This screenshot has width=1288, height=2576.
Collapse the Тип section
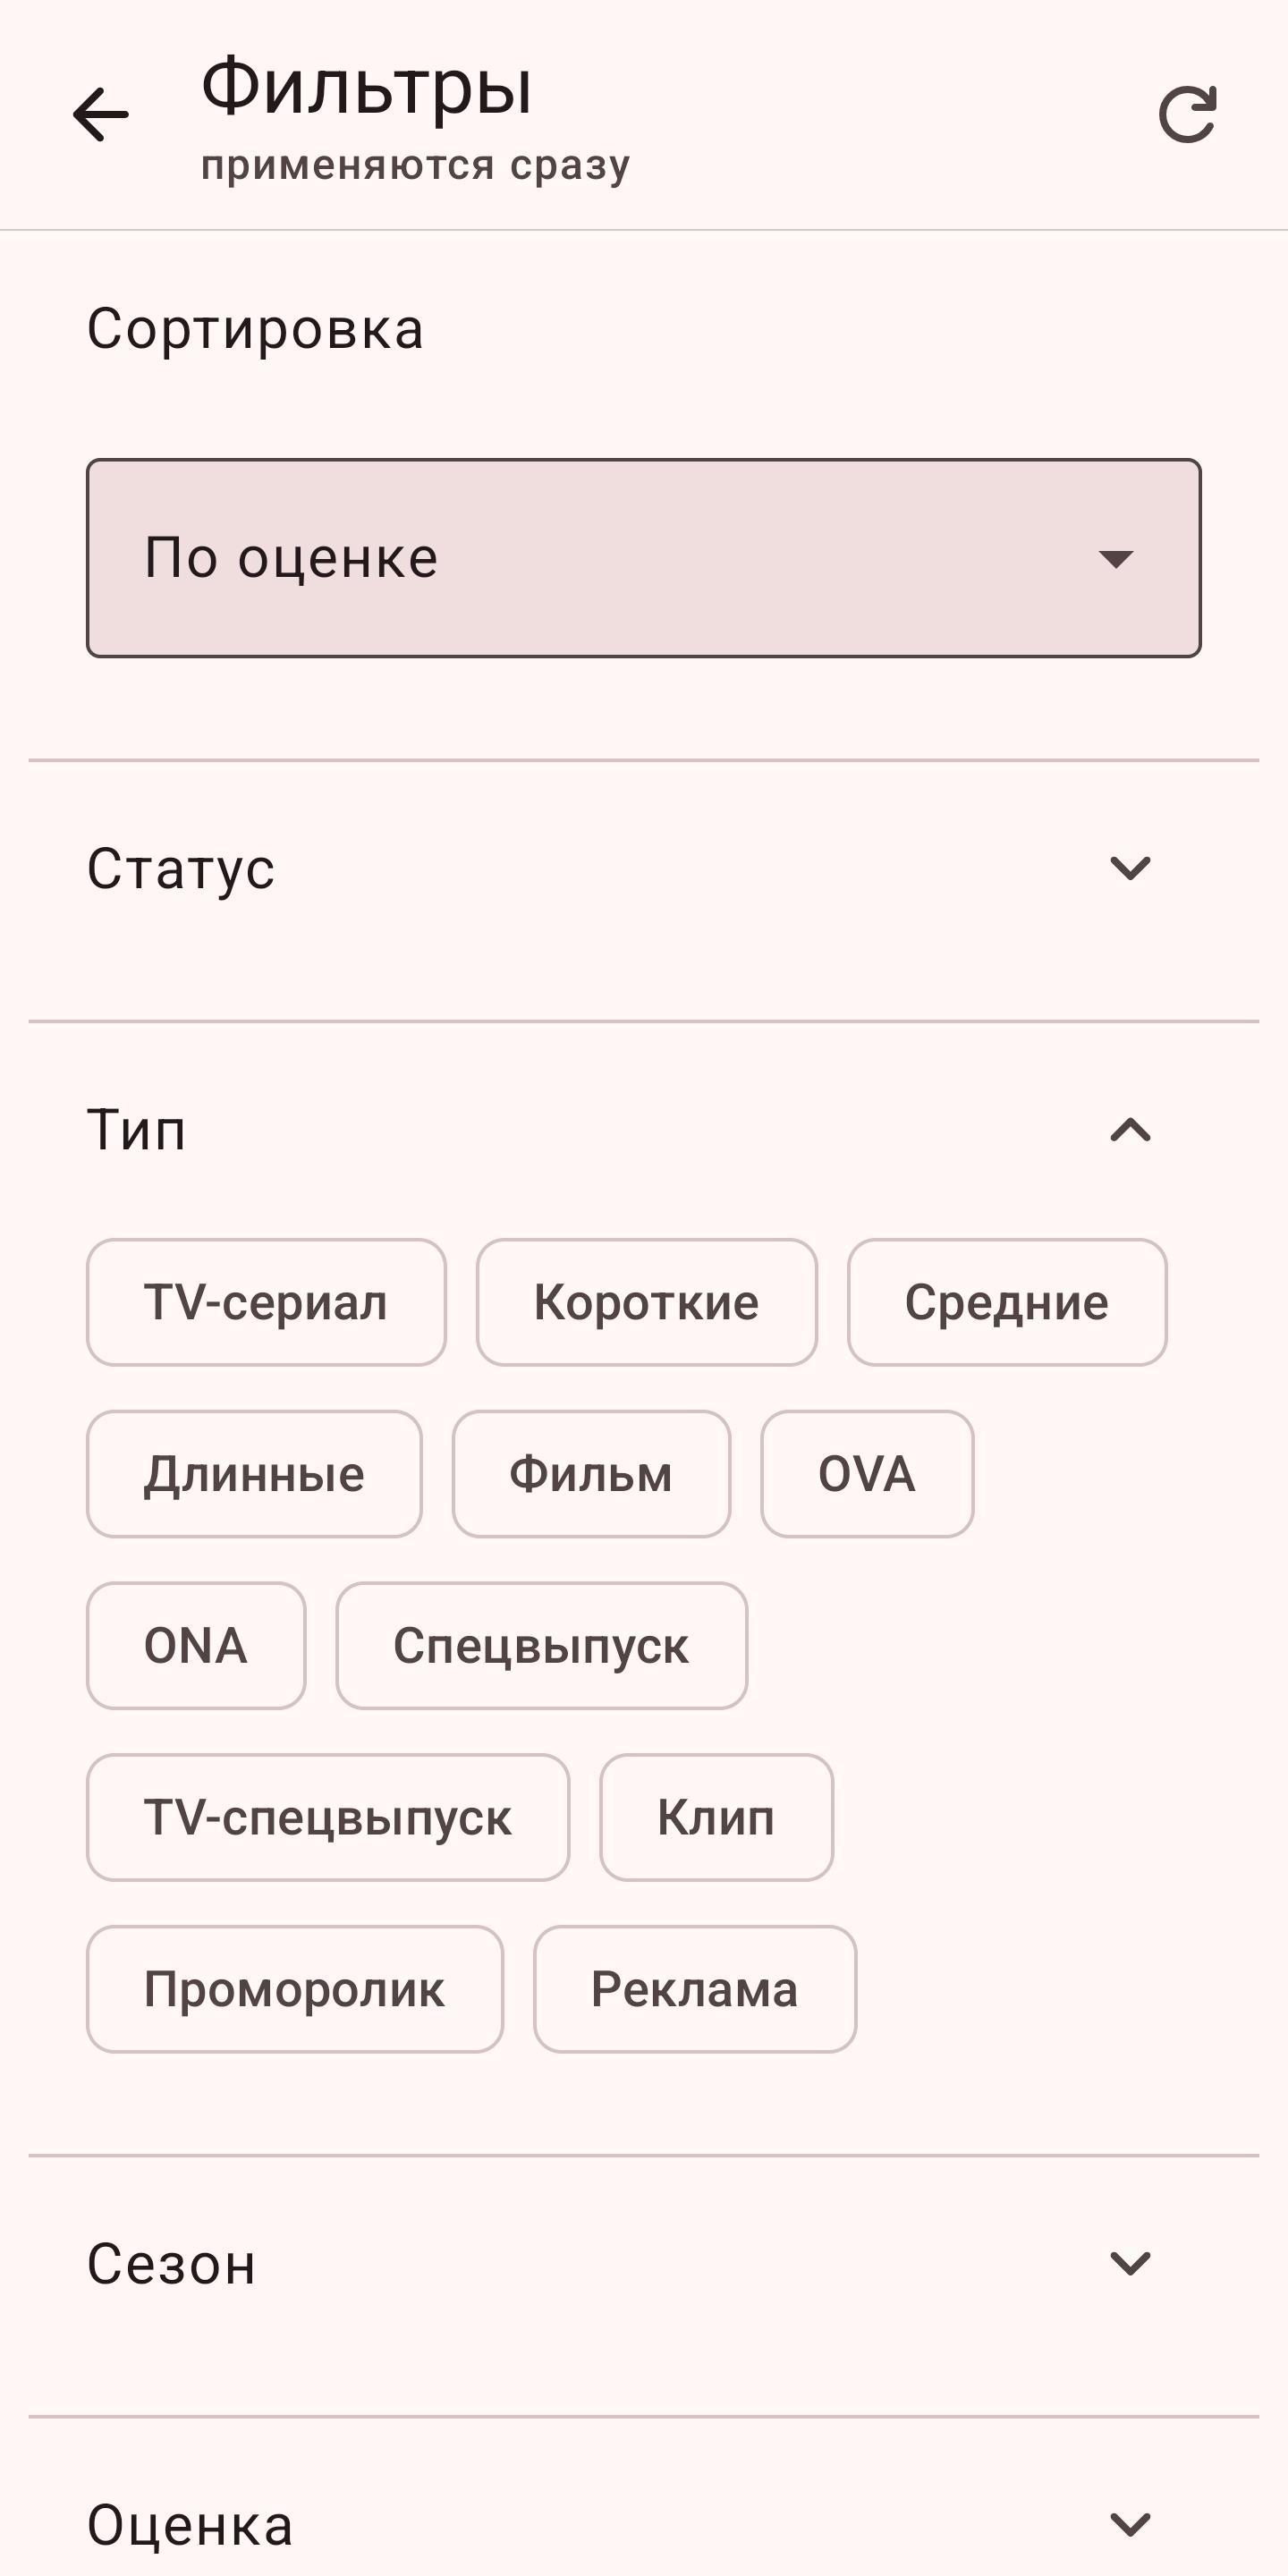click(1130, 1130)
